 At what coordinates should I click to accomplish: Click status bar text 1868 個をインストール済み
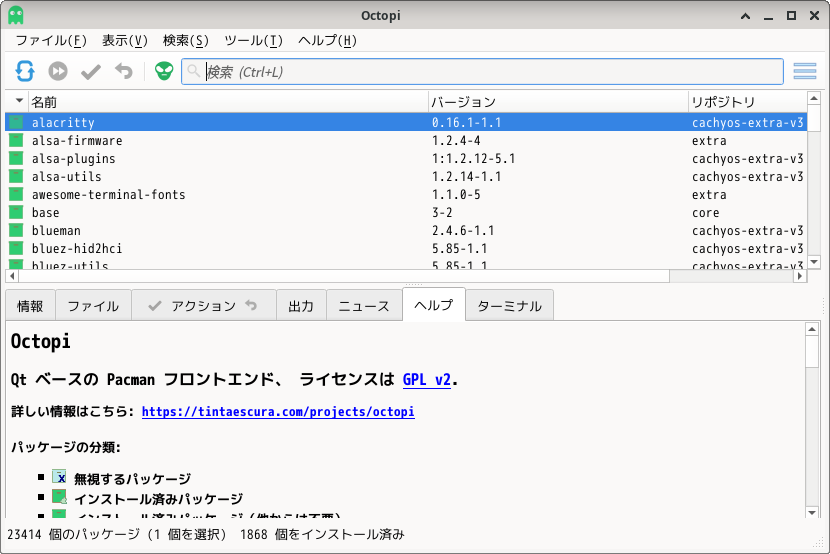pyautogui.click(x=322, y=534)
